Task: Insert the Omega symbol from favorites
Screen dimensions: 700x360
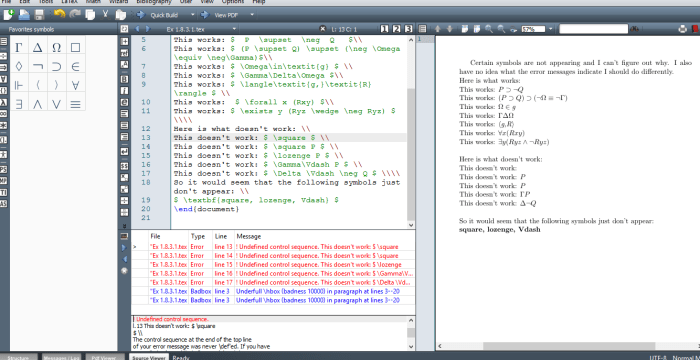Action: 56,48
